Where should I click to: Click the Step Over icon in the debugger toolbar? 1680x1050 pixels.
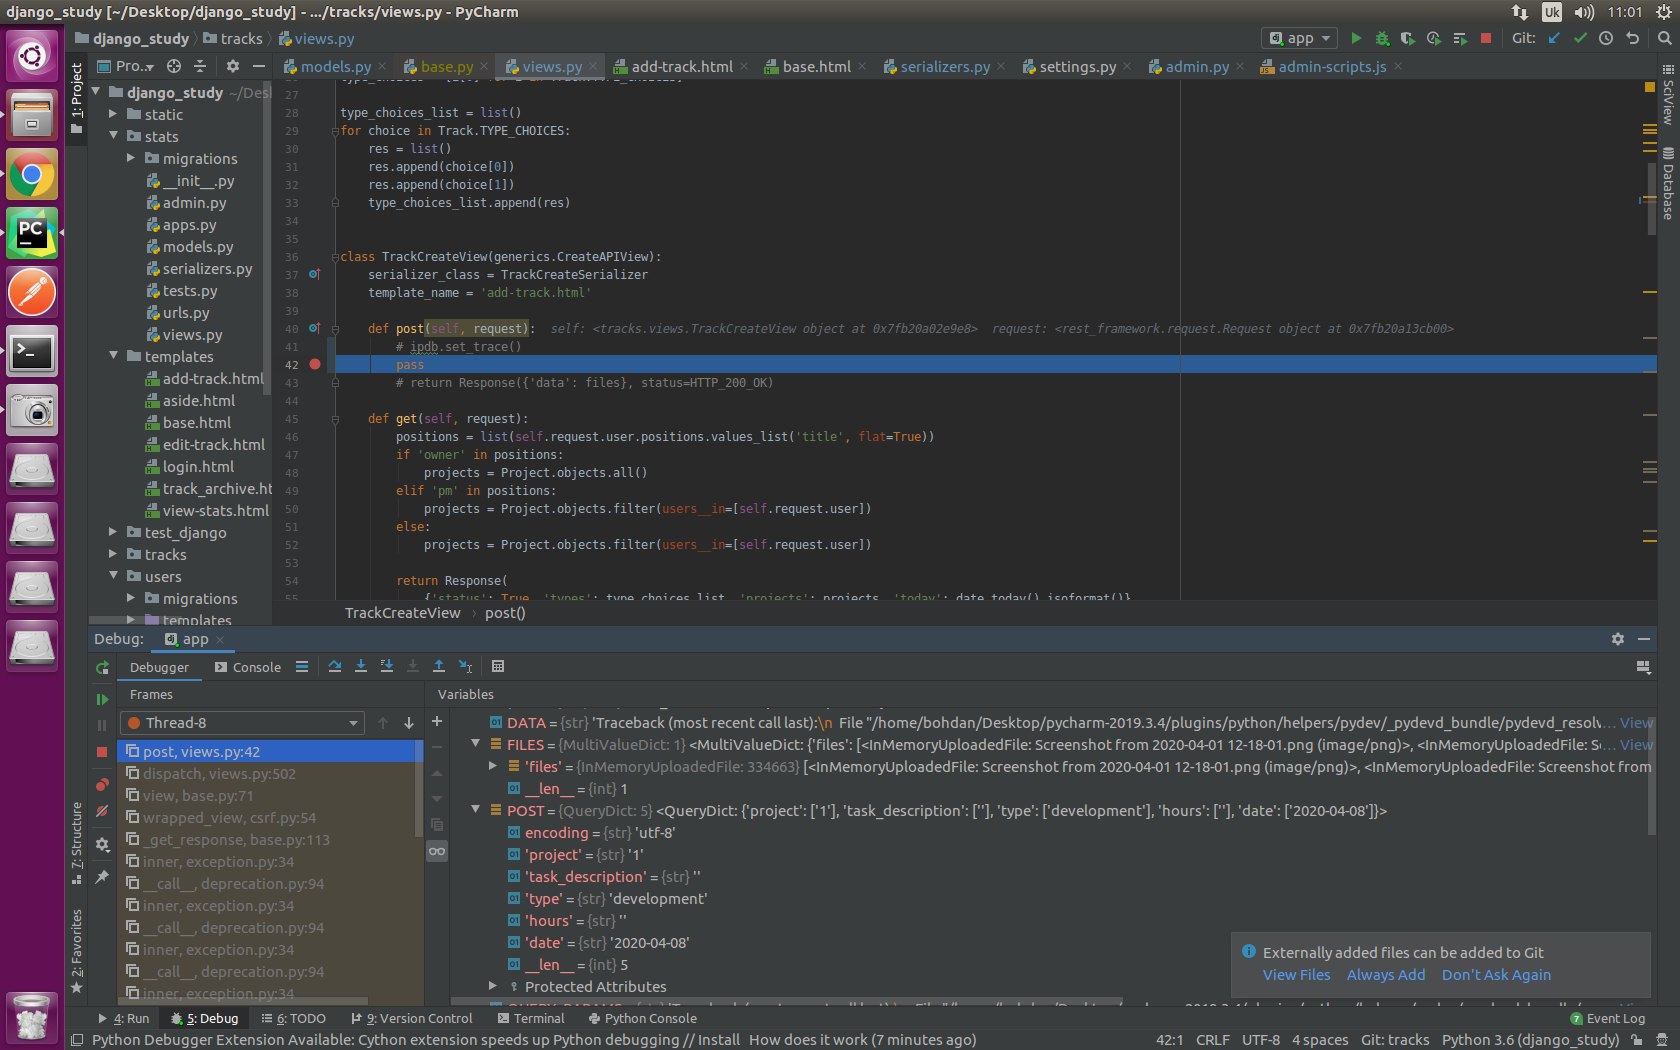pyautogui.click(x=335, y=666)
